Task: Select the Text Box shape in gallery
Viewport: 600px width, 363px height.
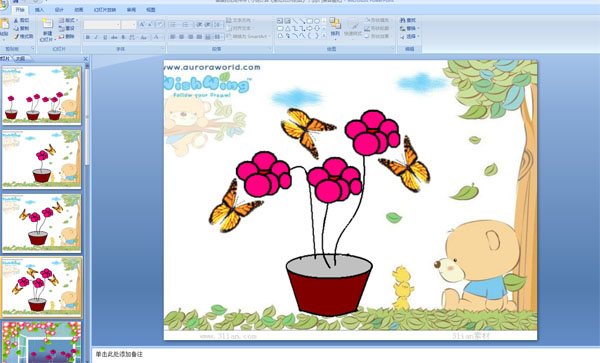Action: tap(280, 21)
